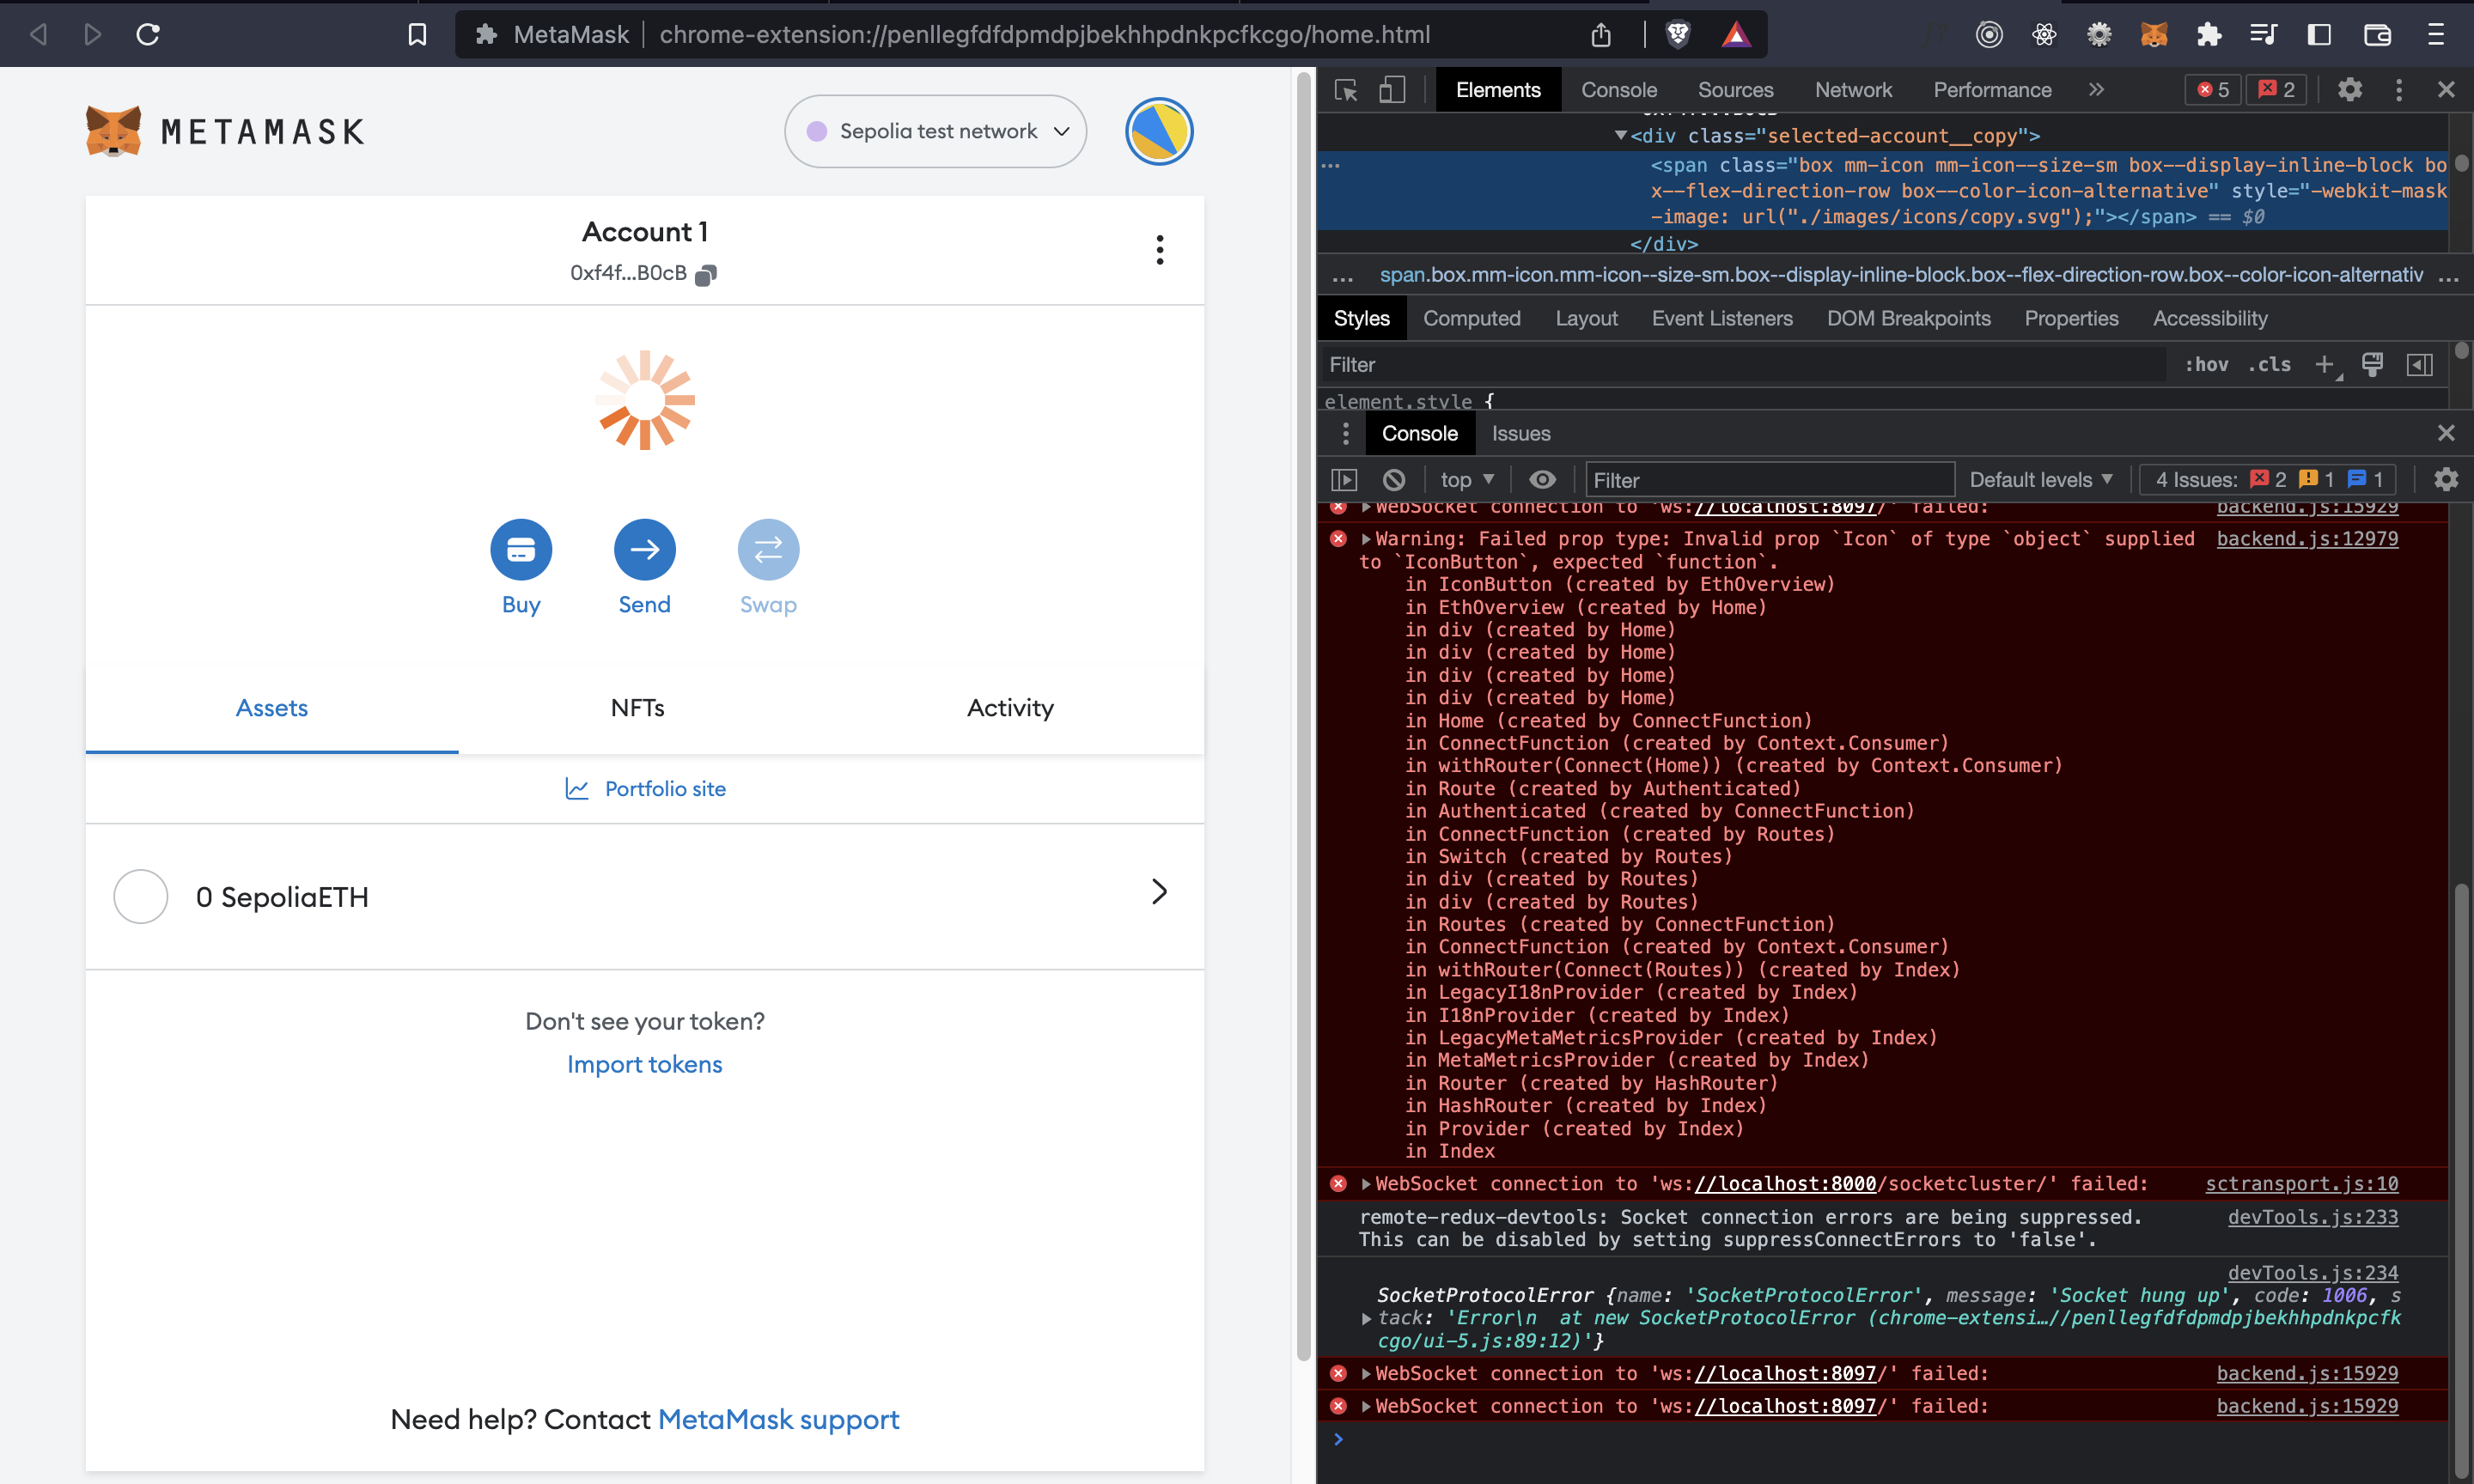Select the Buy icon
This screenshot has width=2474, height=1484.
[x=521, y=549]
